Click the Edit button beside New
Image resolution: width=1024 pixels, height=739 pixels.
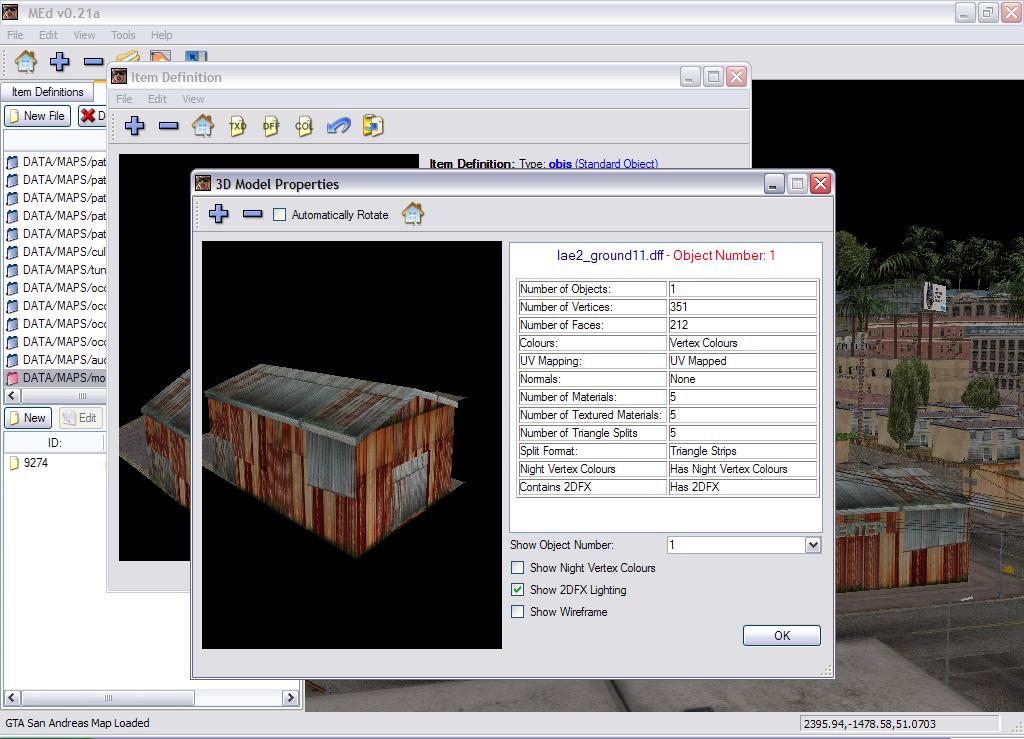click(80, 418)
